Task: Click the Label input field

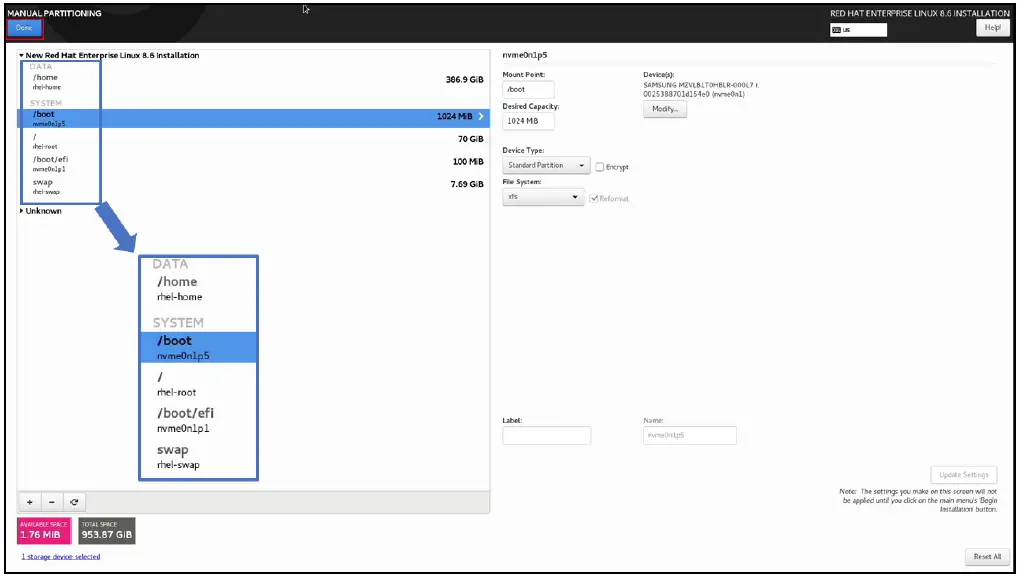Action: [x=546, y=436]
